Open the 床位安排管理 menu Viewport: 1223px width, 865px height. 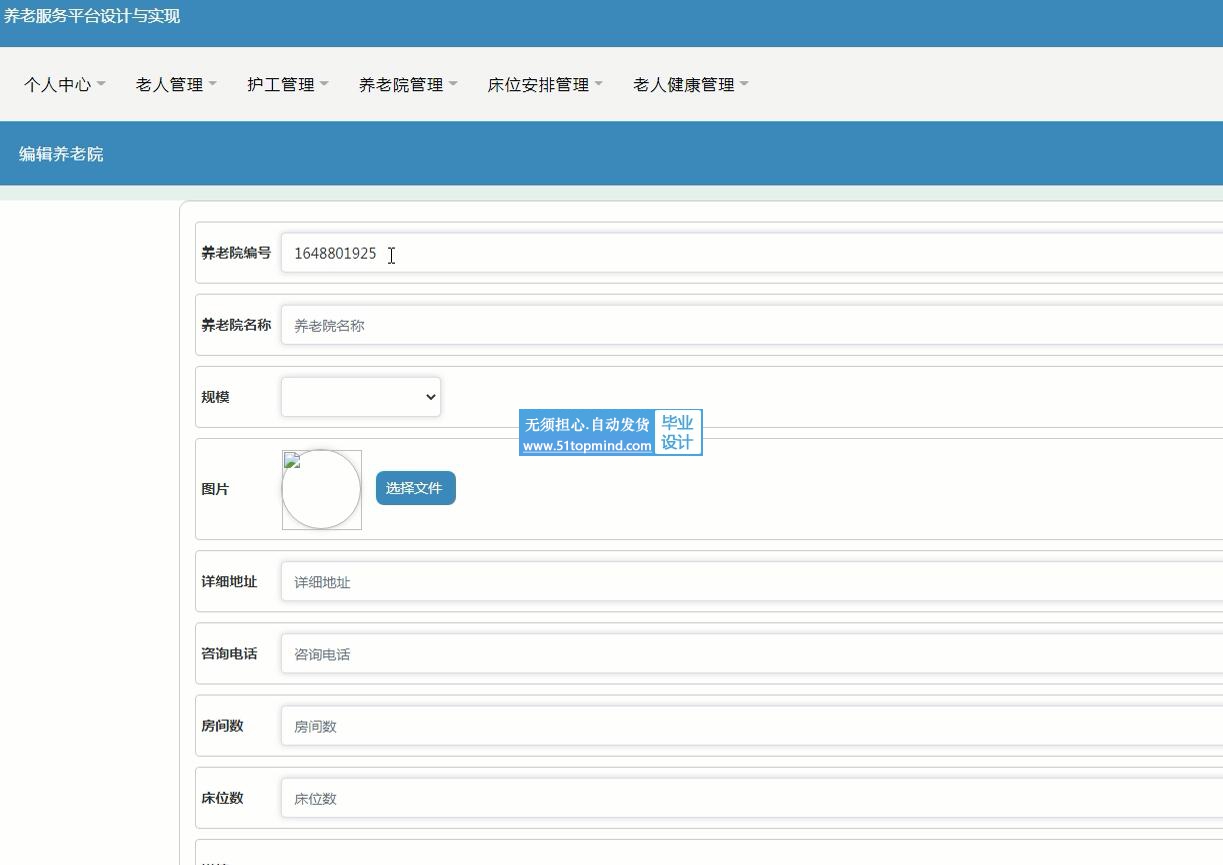[x=544, y=85]
